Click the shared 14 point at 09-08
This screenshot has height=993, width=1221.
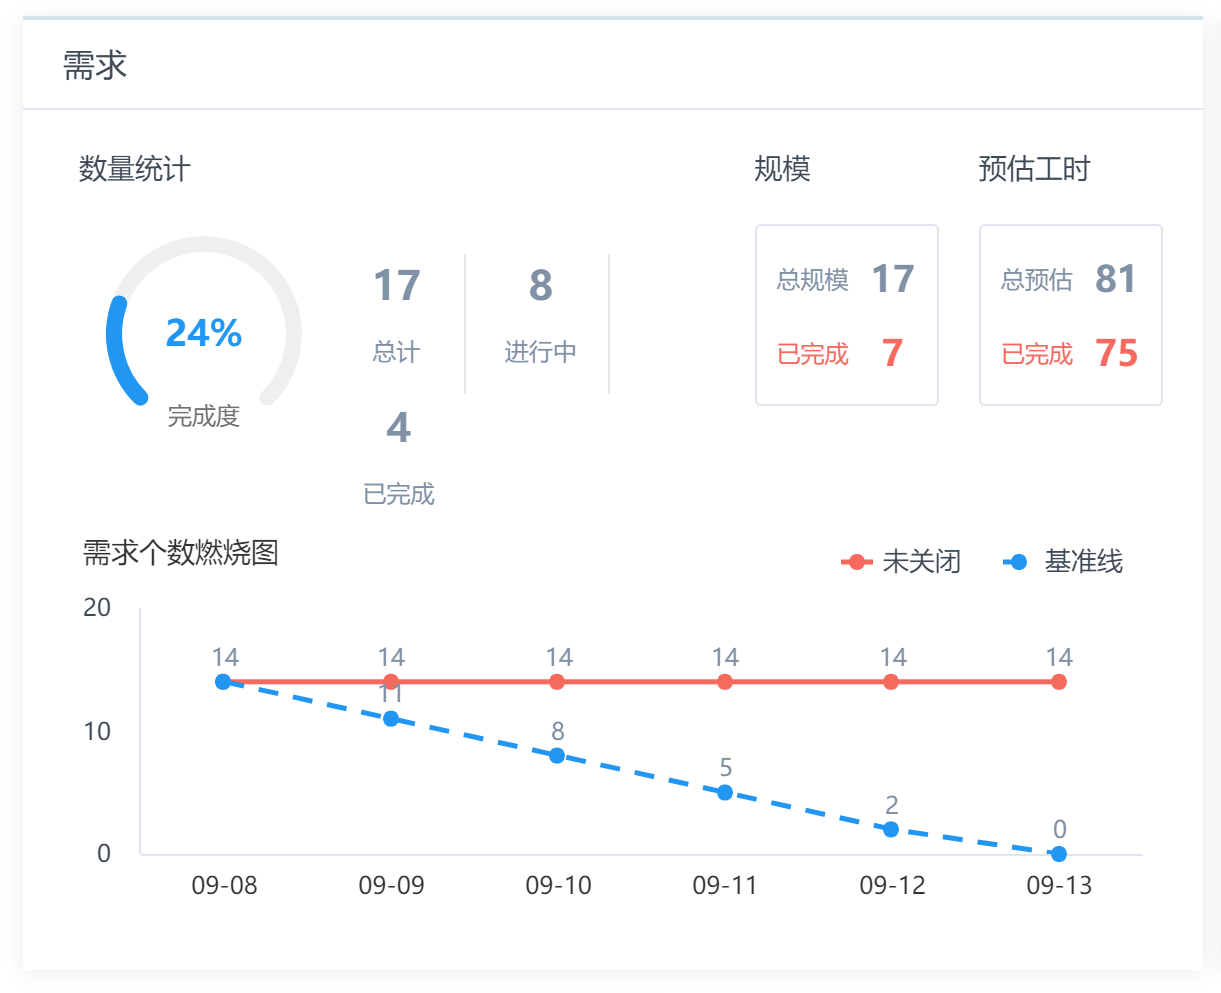click(223, 682)
